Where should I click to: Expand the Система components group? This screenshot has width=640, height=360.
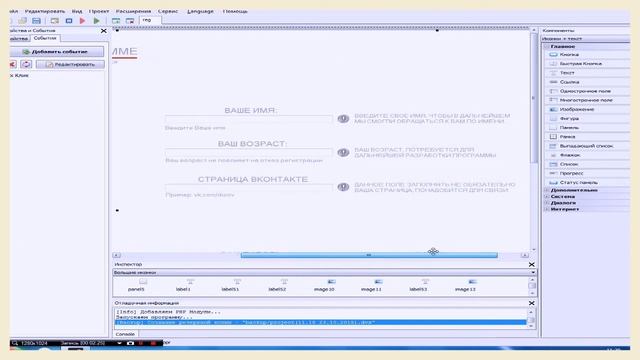tap(547, 196)
